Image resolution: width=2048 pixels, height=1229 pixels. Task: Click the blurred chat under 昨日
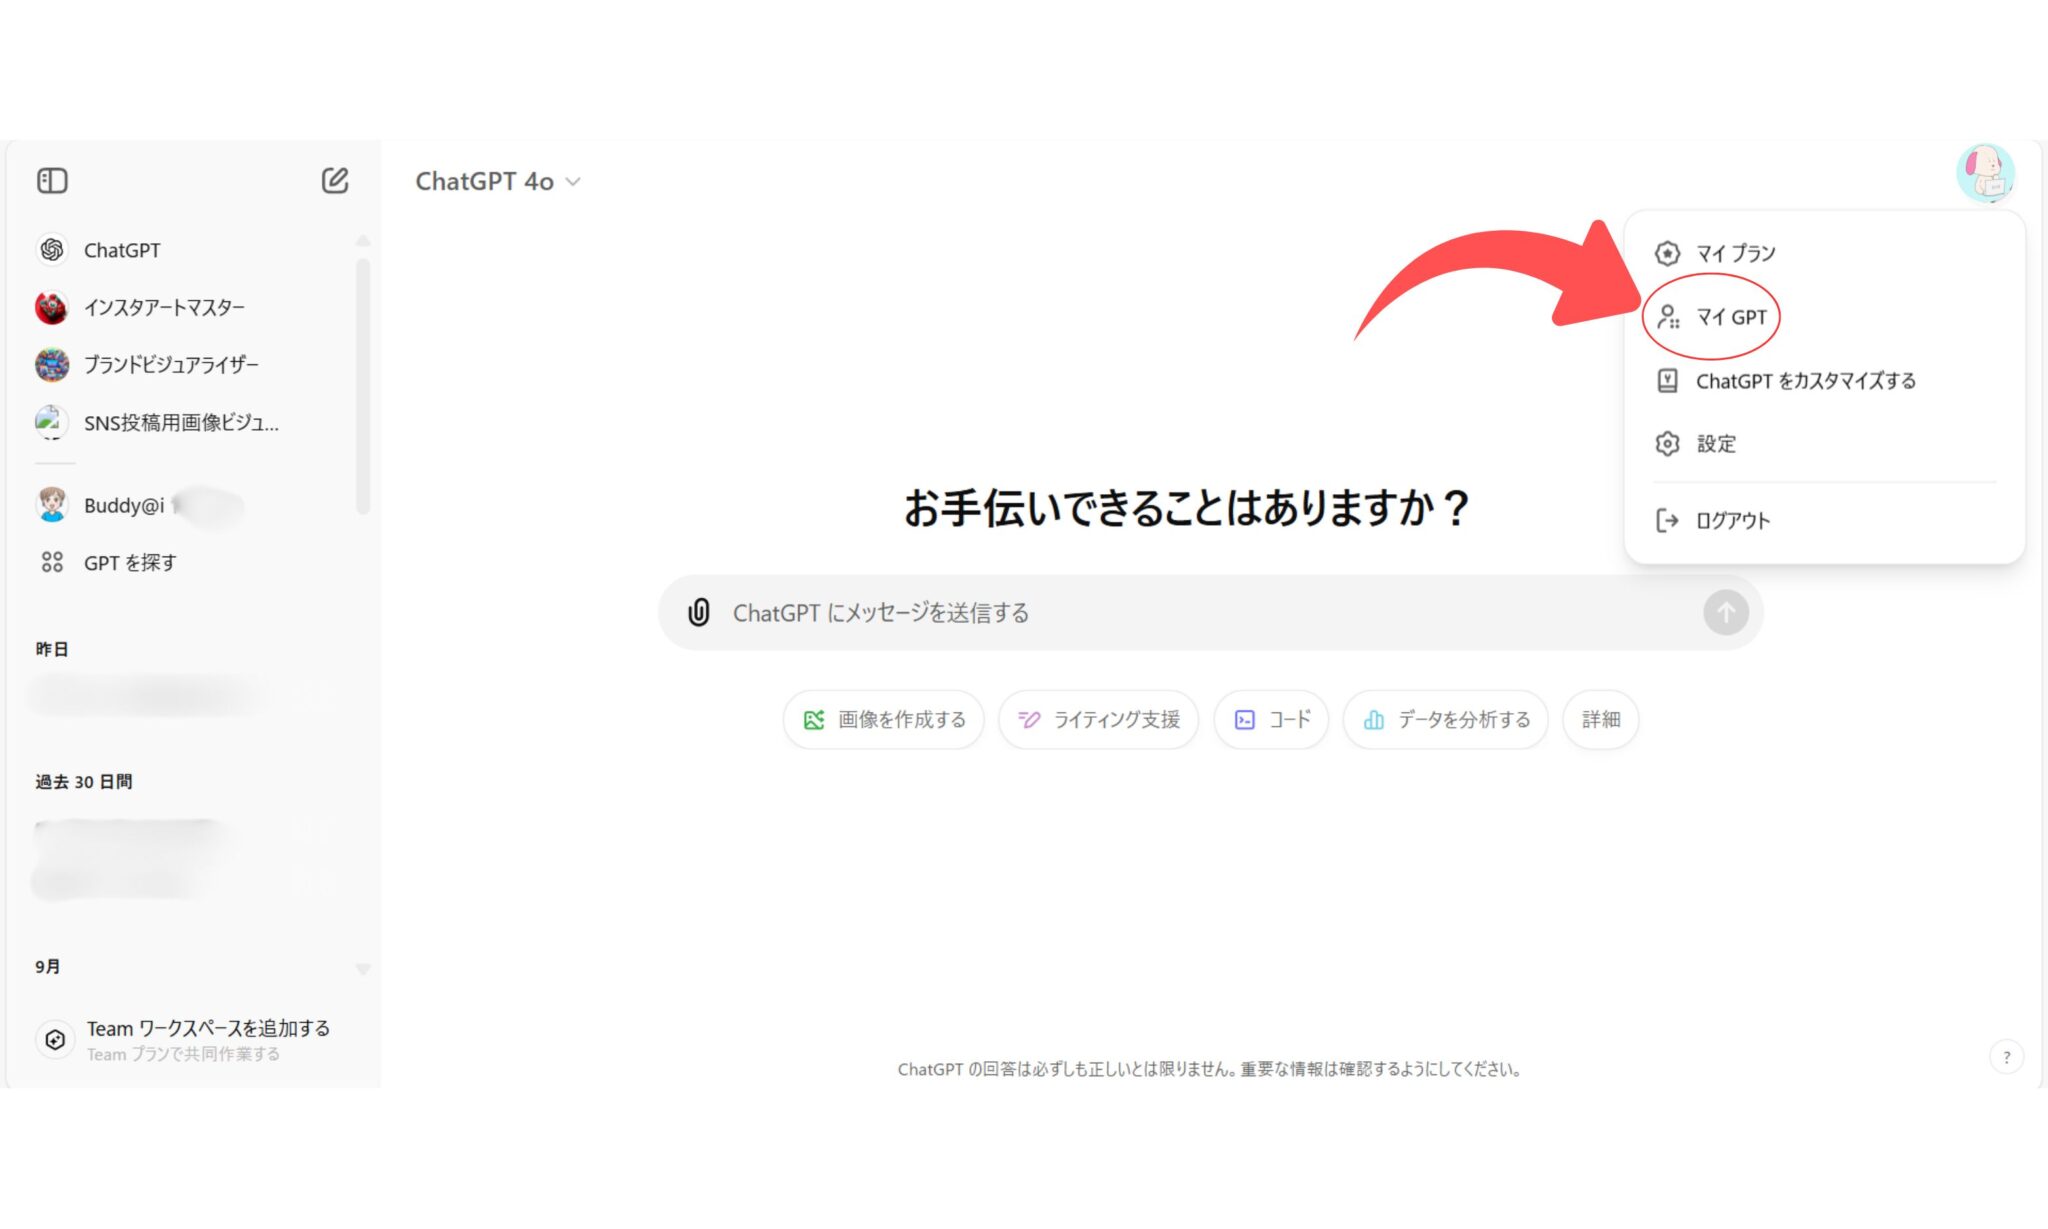150,694
